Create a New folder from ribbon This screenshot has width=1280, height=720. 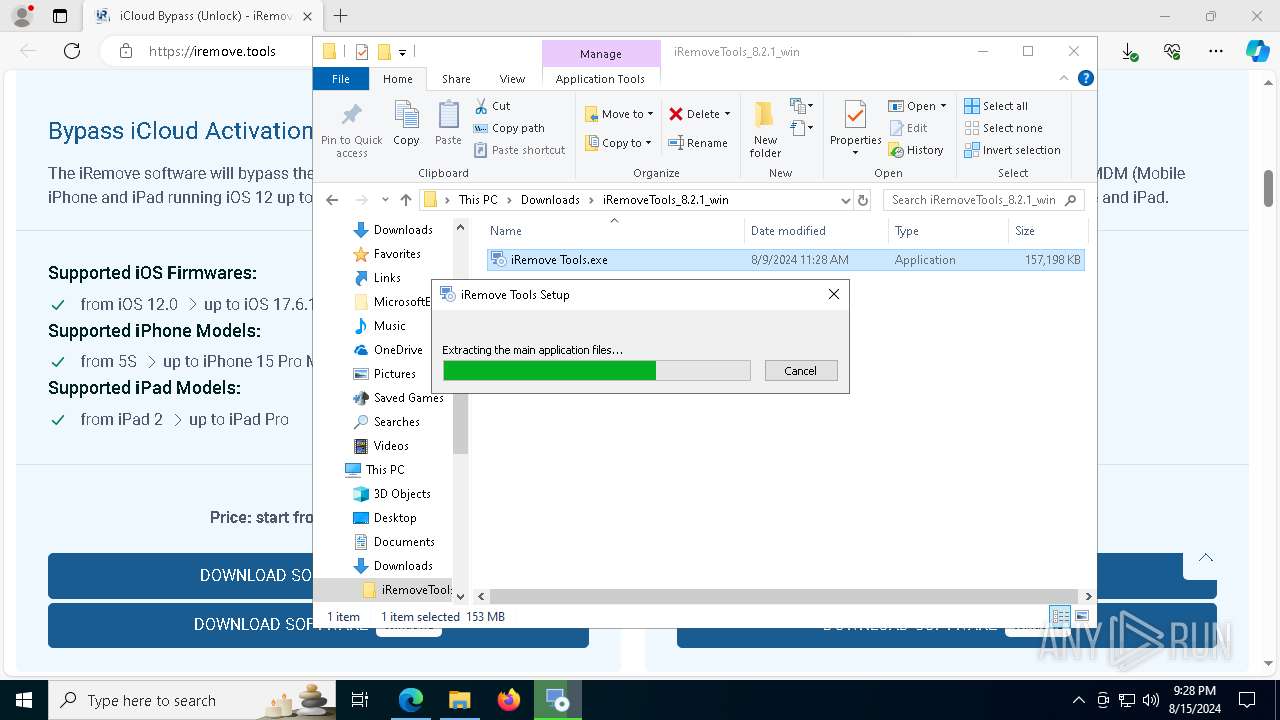pyautogui.click(x=765, y=128)
